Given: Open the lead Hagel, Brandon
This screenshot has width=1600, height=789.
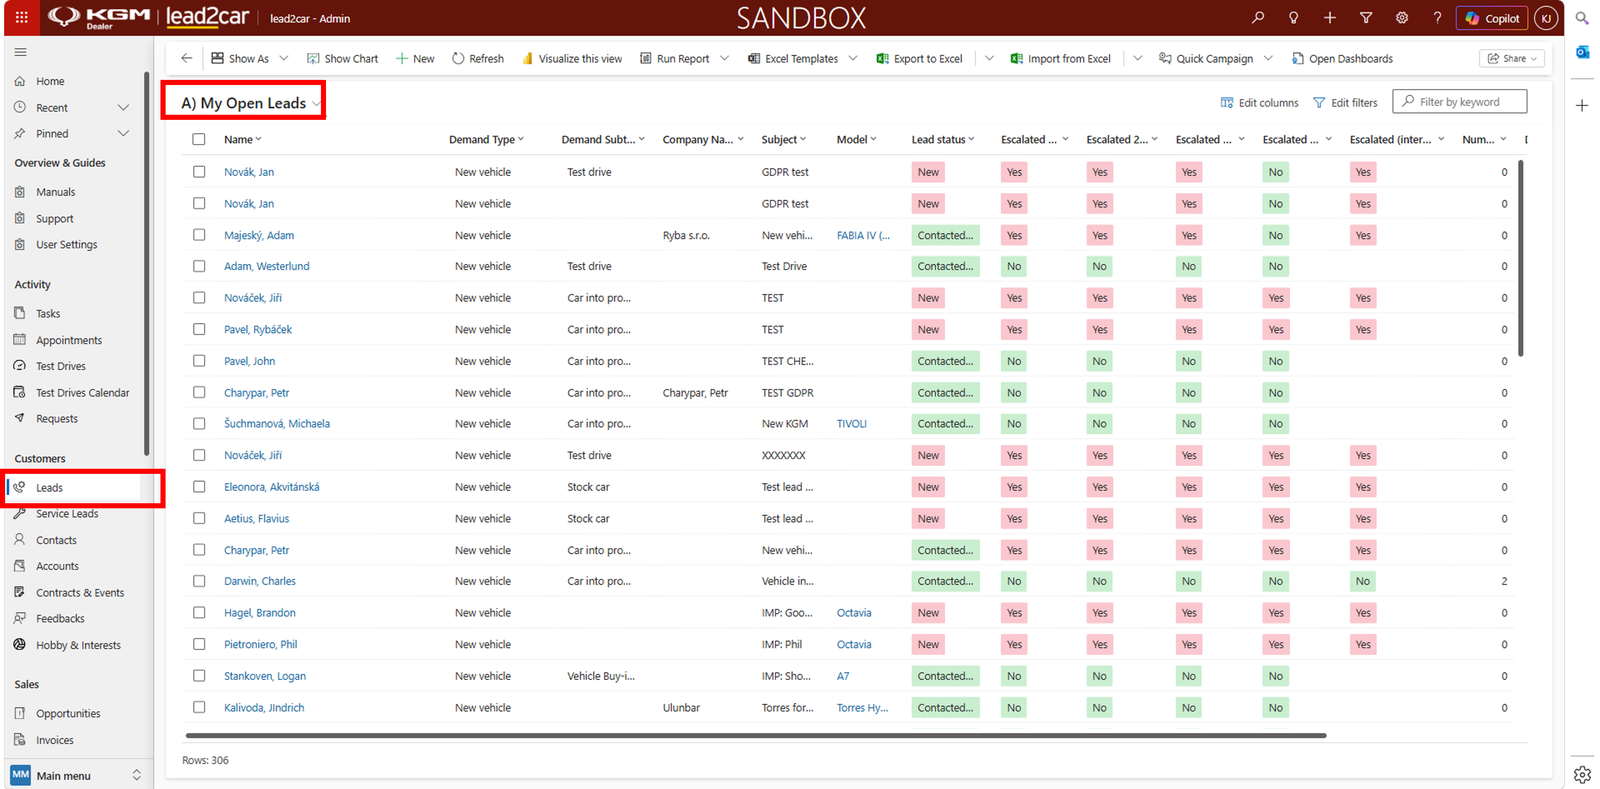Looking at the screenshot, I should (260, 613).
